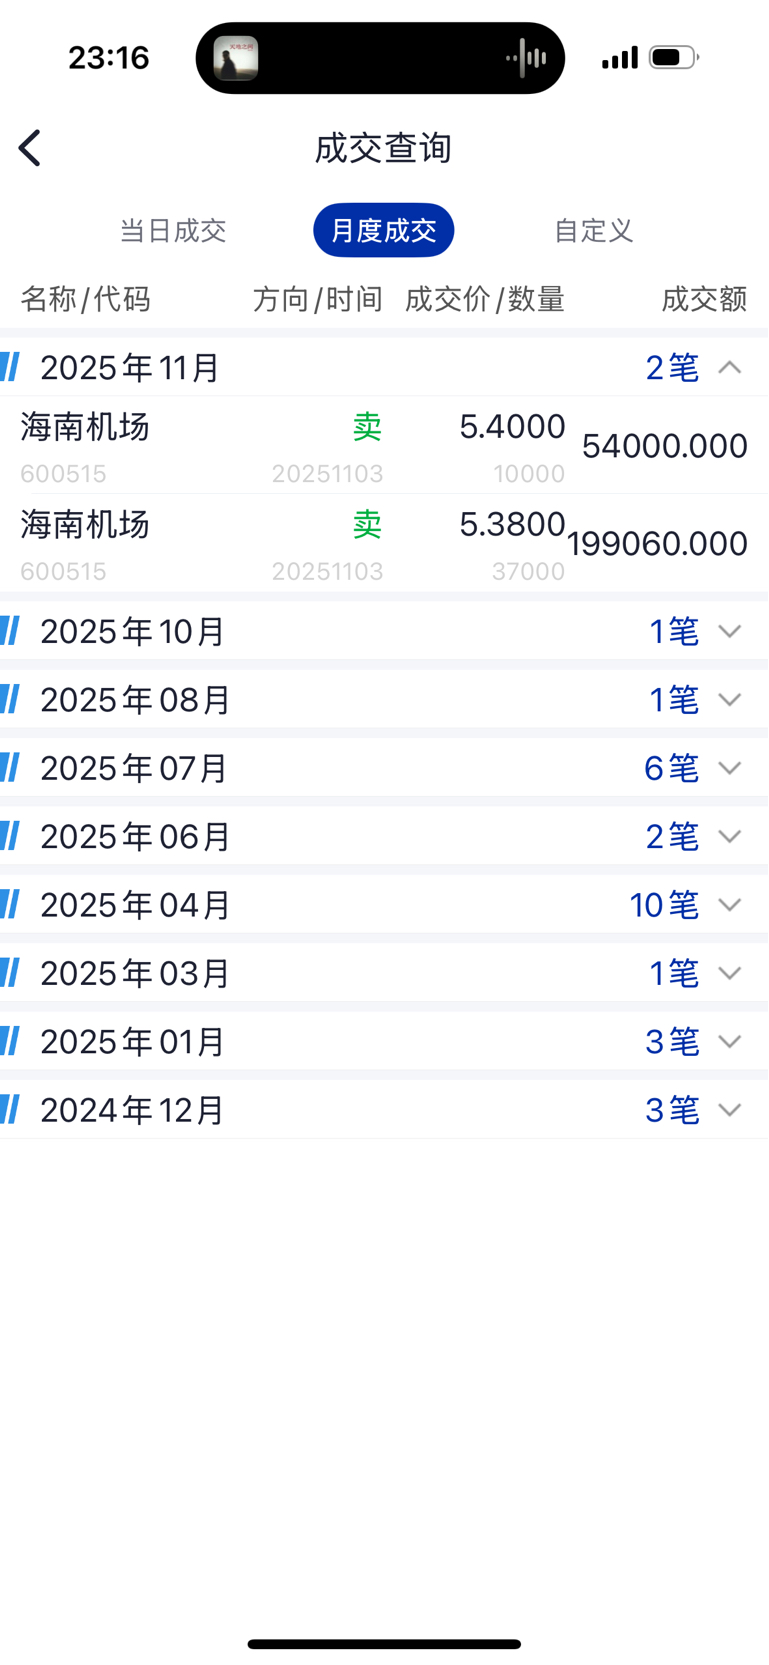Screen dimensions: 769x1665
Task: Expand the 2025年06月 trades chevron
Action: click(x=730, y=836)
